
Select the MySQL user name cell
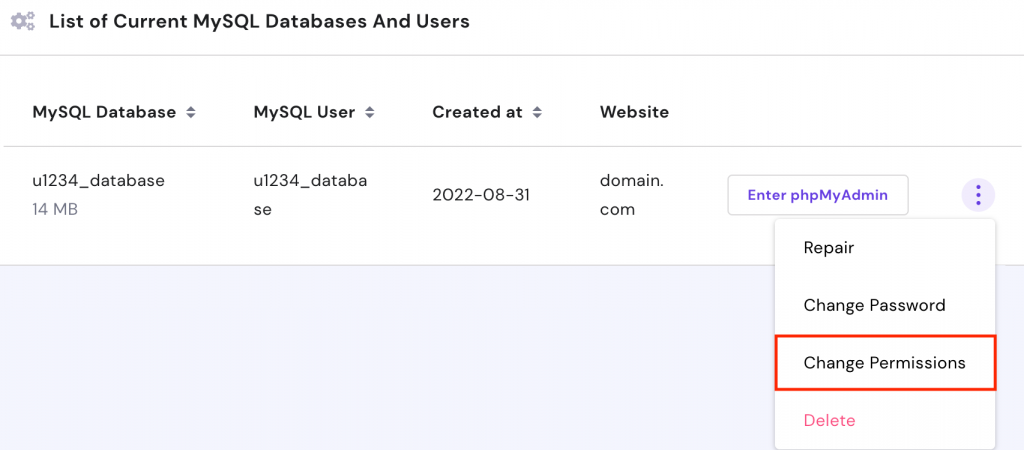pos(310,195)
